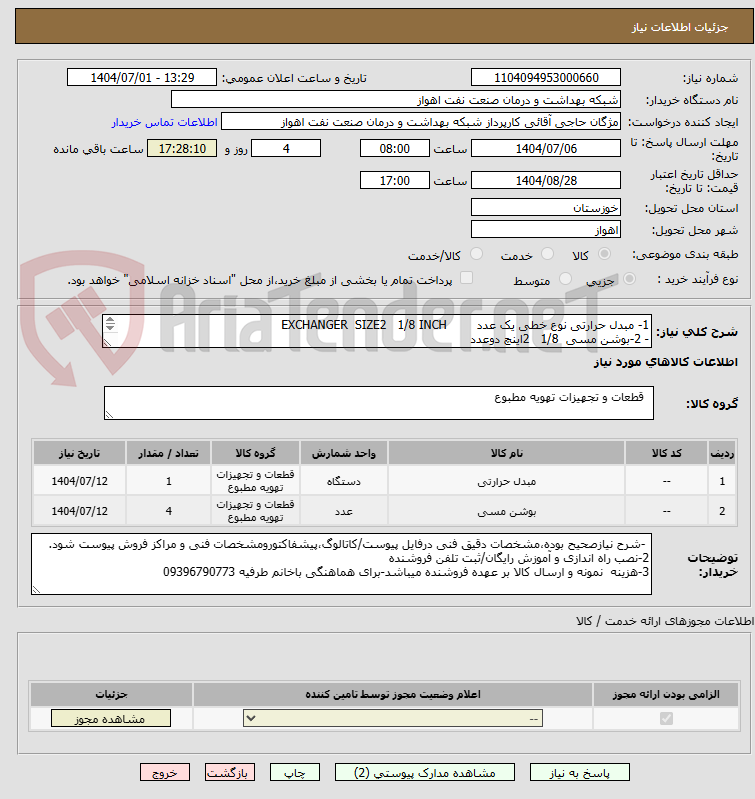The height and width of the screenshot is (799, 755).
Task: Select the کالا/خدمت radio button
Action: coord(476,254)
